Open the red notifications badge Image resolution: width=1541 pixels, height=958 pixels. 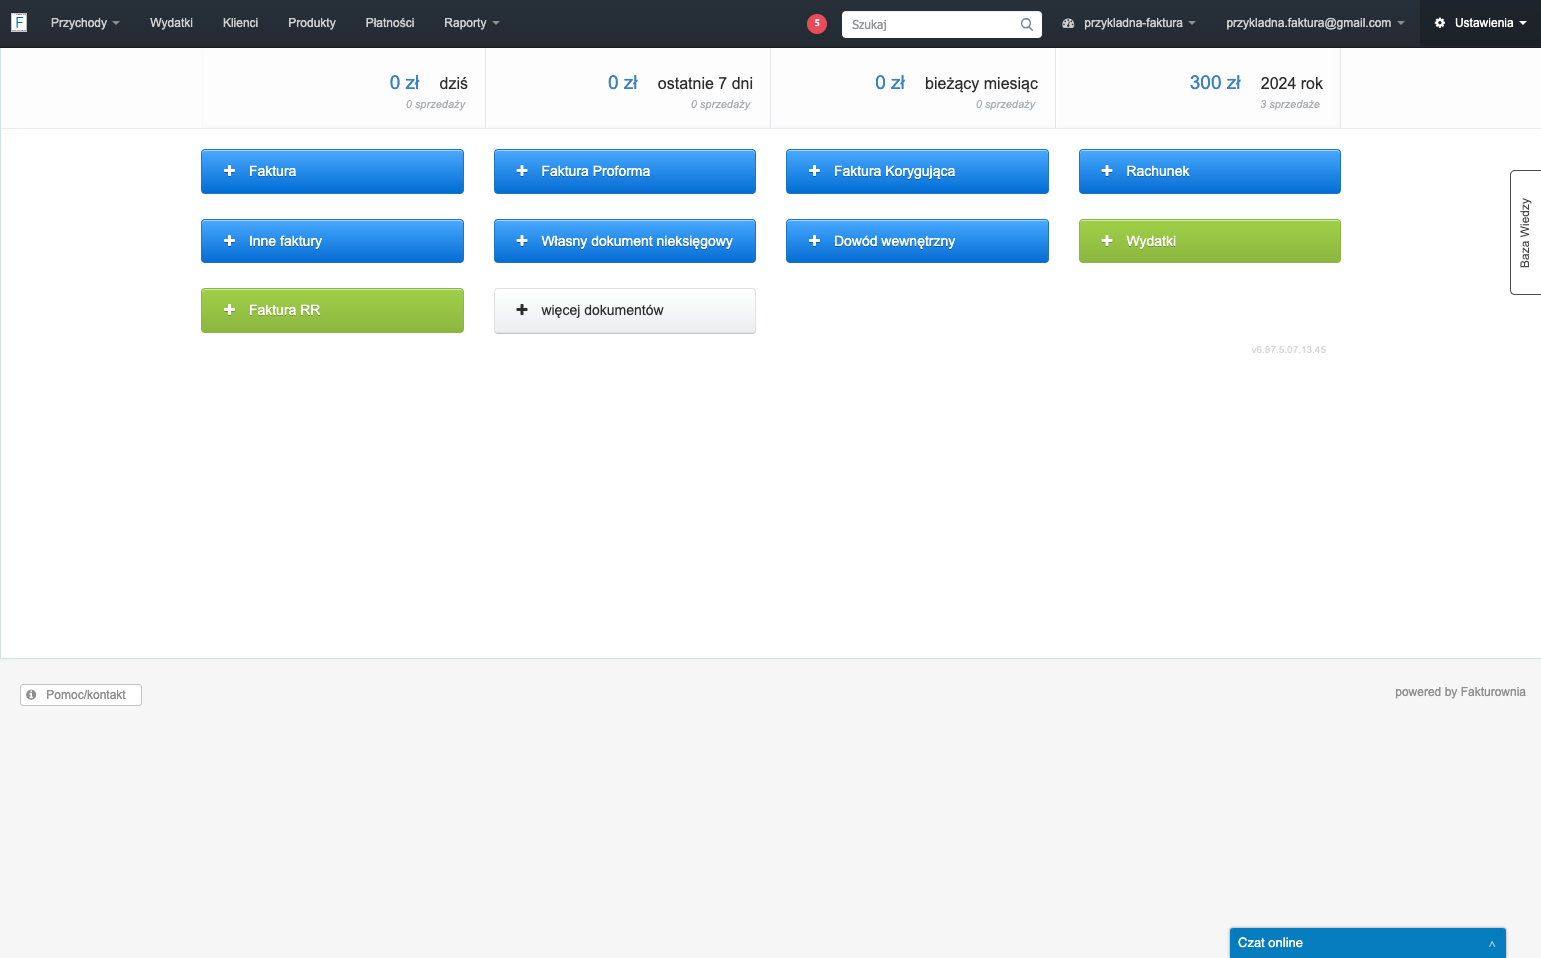817,23
